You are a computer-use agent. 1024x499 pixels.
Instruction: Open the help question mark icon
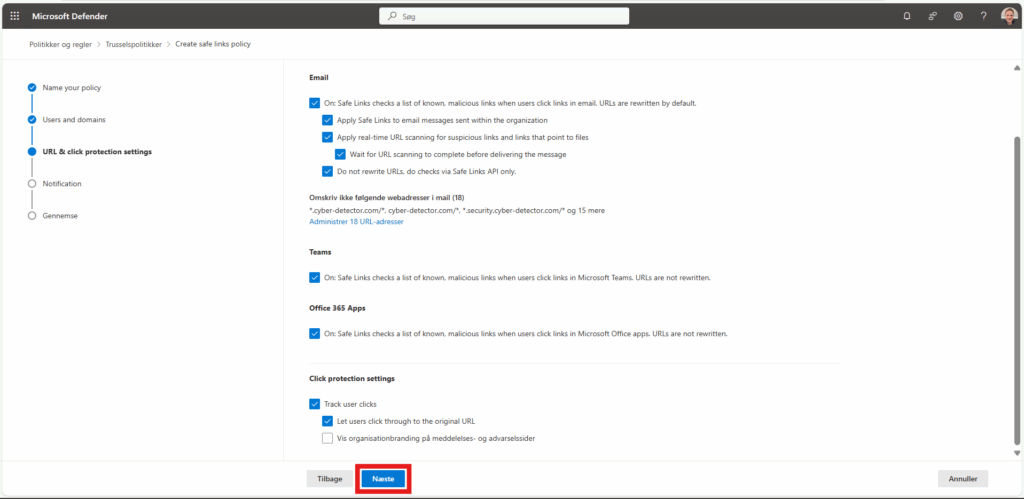click(984, 16)
